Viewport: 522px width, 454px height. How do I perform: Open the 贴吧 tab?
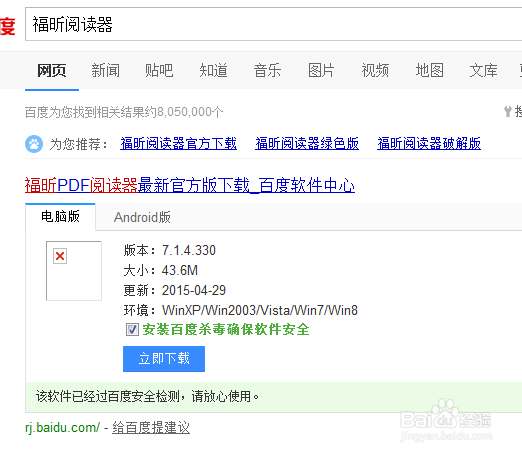(159, 70)
